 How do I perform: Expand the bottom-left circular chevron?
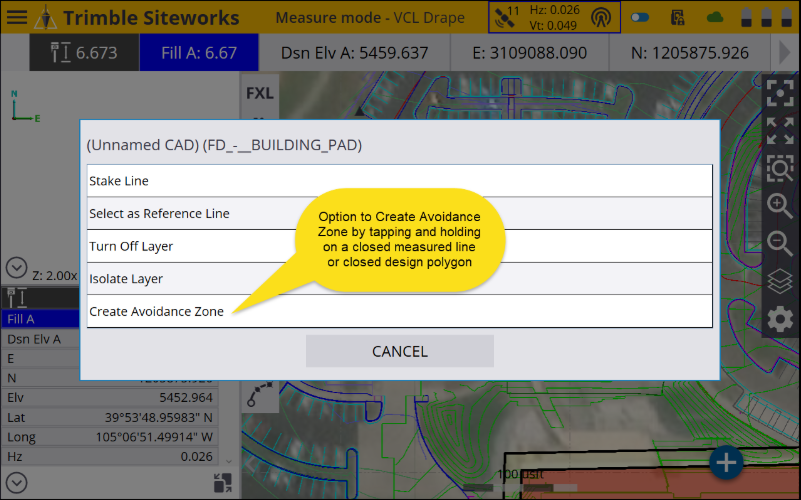coord(16,483)
